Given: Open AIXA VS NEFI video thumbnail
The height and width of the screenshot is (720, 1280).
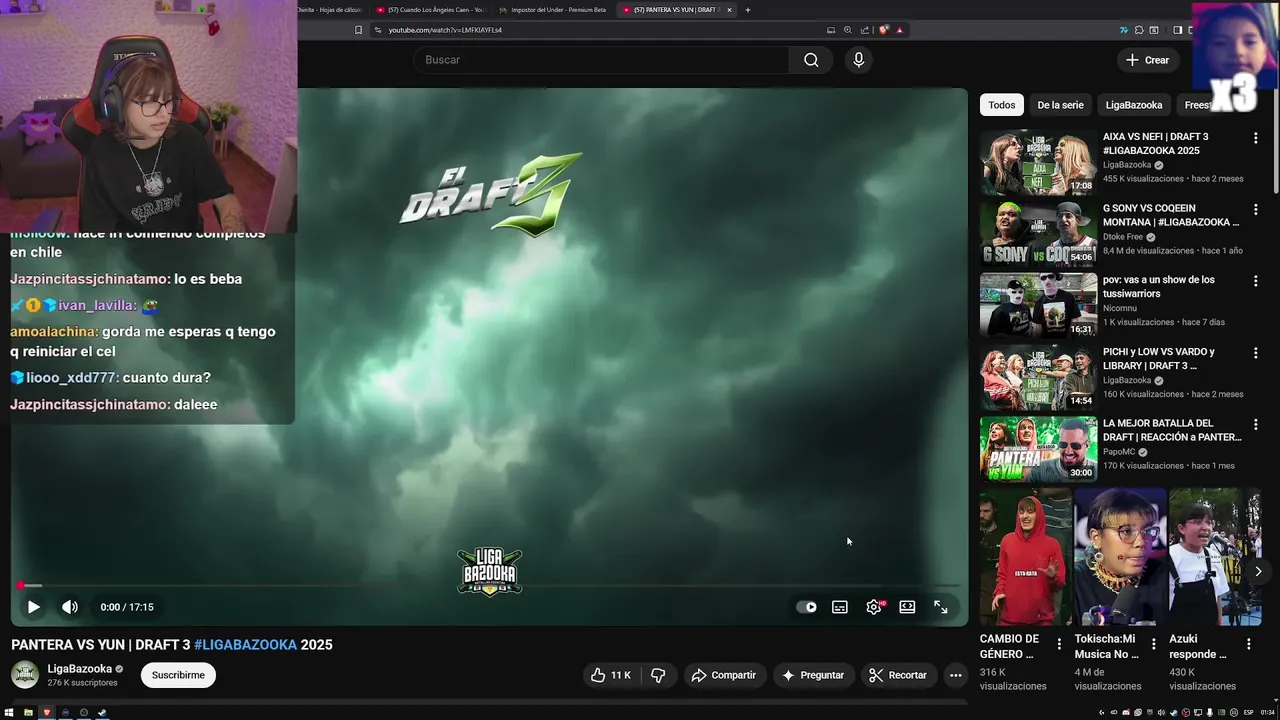Looking at the screenshot, I should coord(1038,163).
